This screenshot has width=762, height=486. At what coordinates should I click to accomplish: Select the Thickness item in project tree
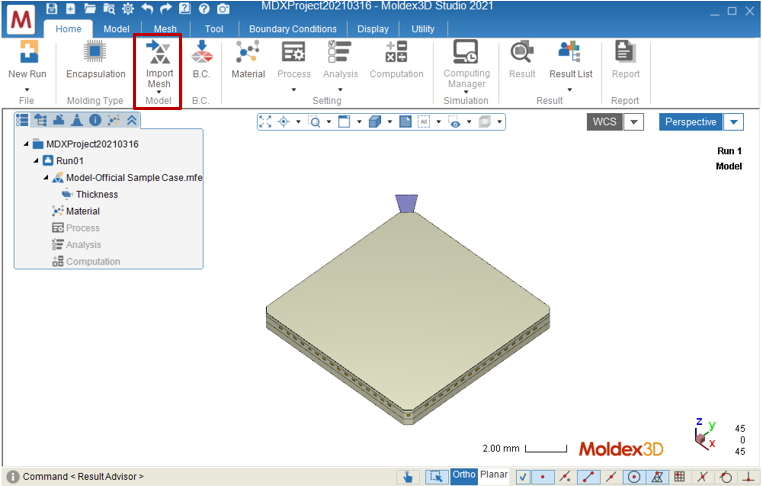point(97,194)
